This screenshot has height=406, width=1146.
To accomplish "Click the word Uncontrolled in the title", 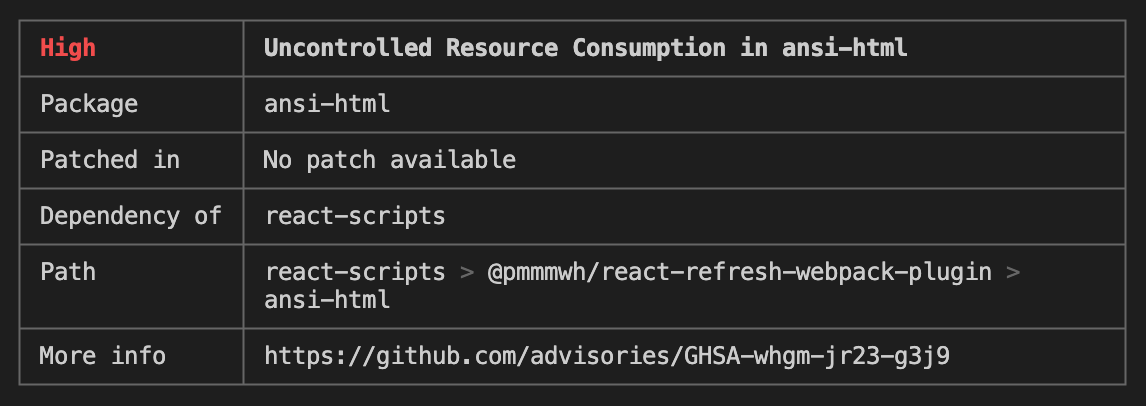I will tap(347, 48).
